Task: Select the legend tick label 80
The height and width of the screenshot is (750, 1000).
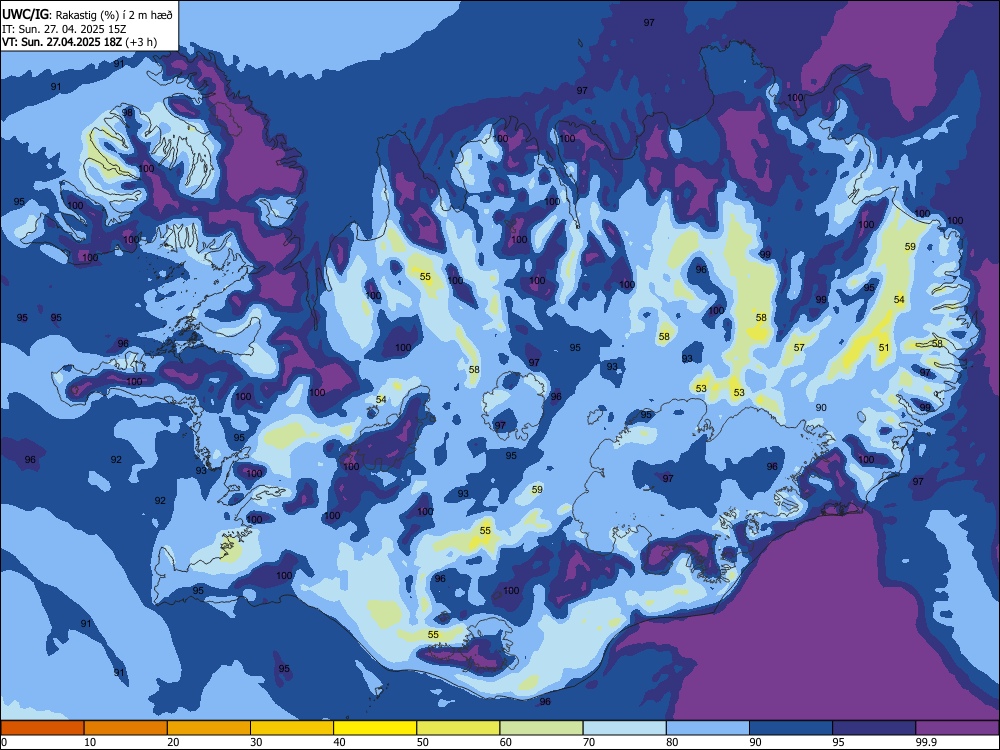Action: pyautogui.click(x=673, y=742)
